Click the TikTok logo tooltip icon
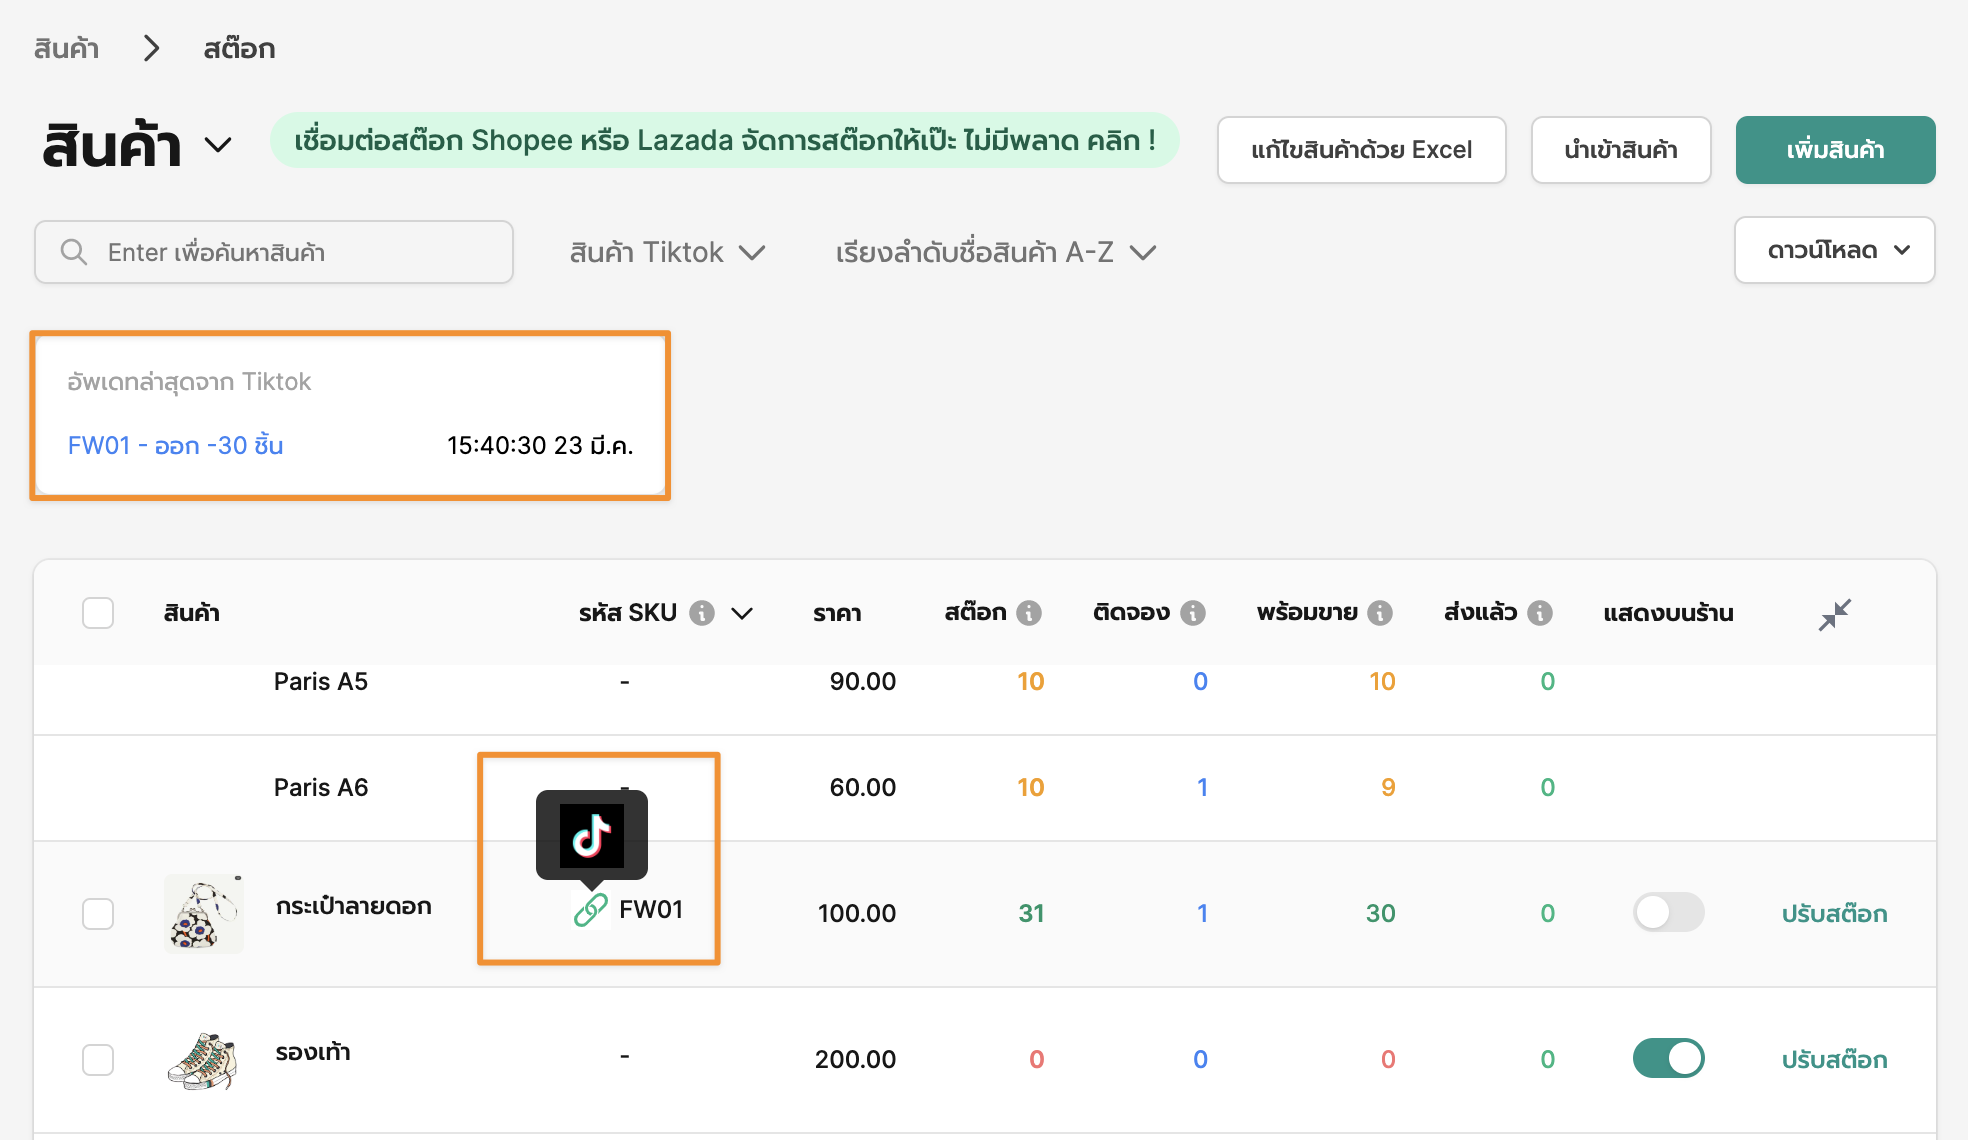Screen dimensions: 1968x1140 pos(592,835)
